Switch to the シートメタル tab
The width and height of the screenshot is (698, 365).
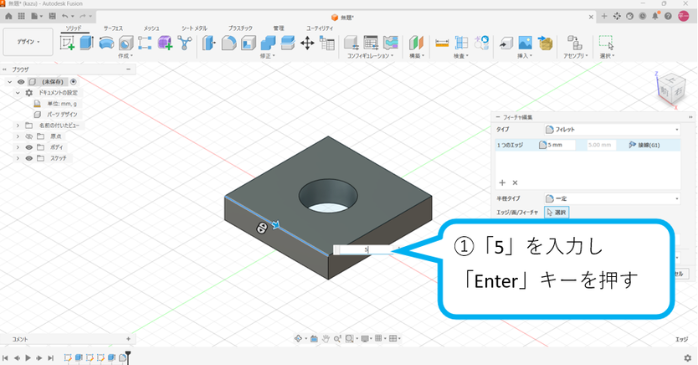(195, 28)
